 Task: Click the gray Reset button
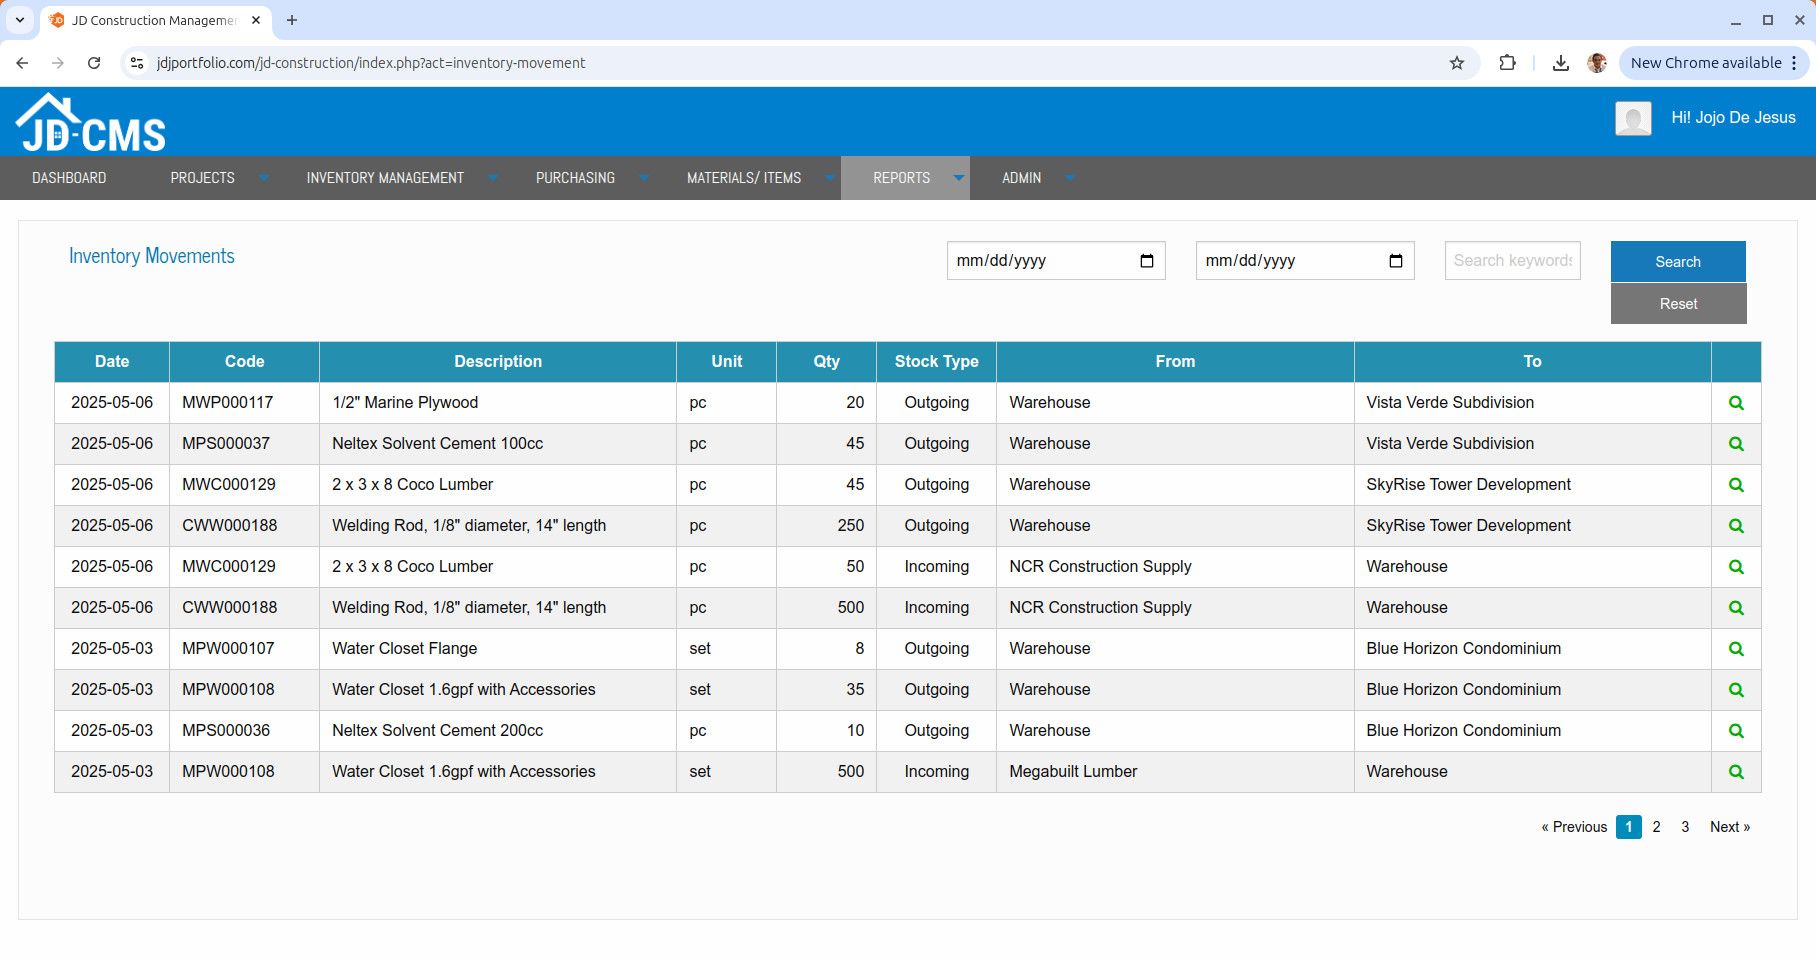[x=1677, y=304]
